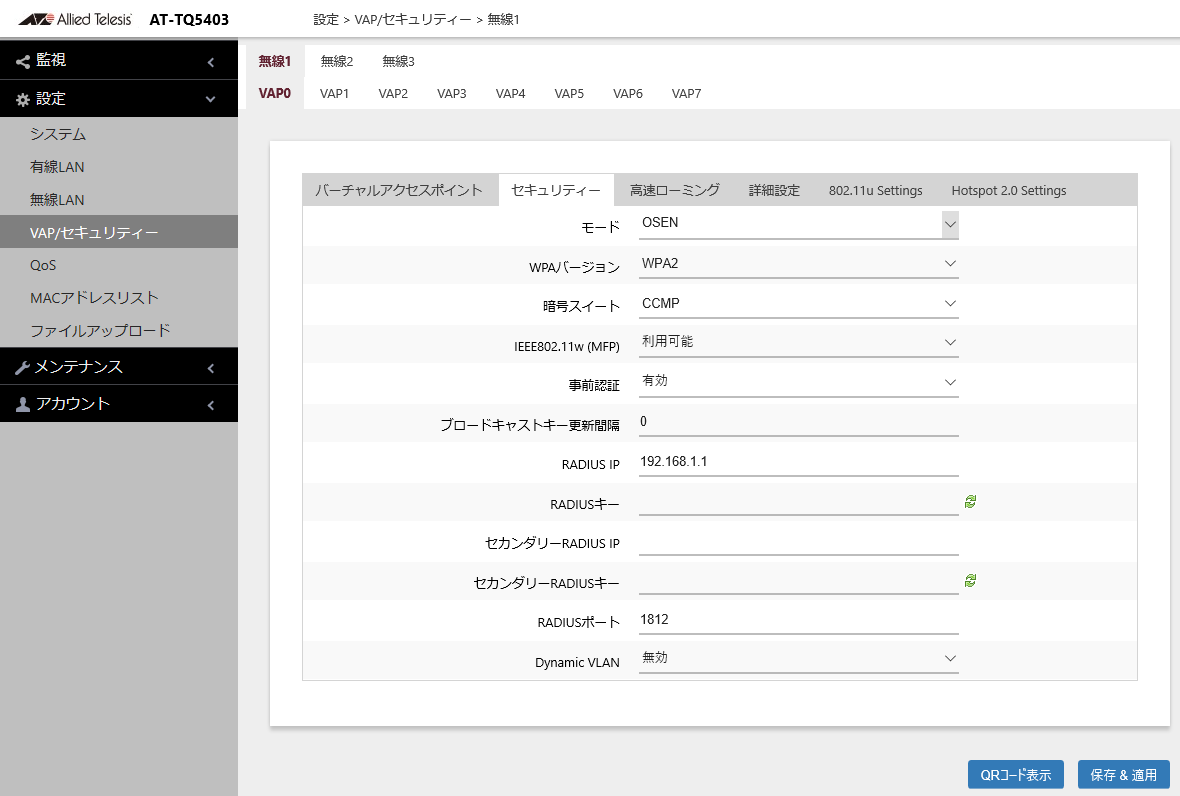1180x796 pixels.
Task: Switch to the 無線2 tab
Action: point(336,61)
